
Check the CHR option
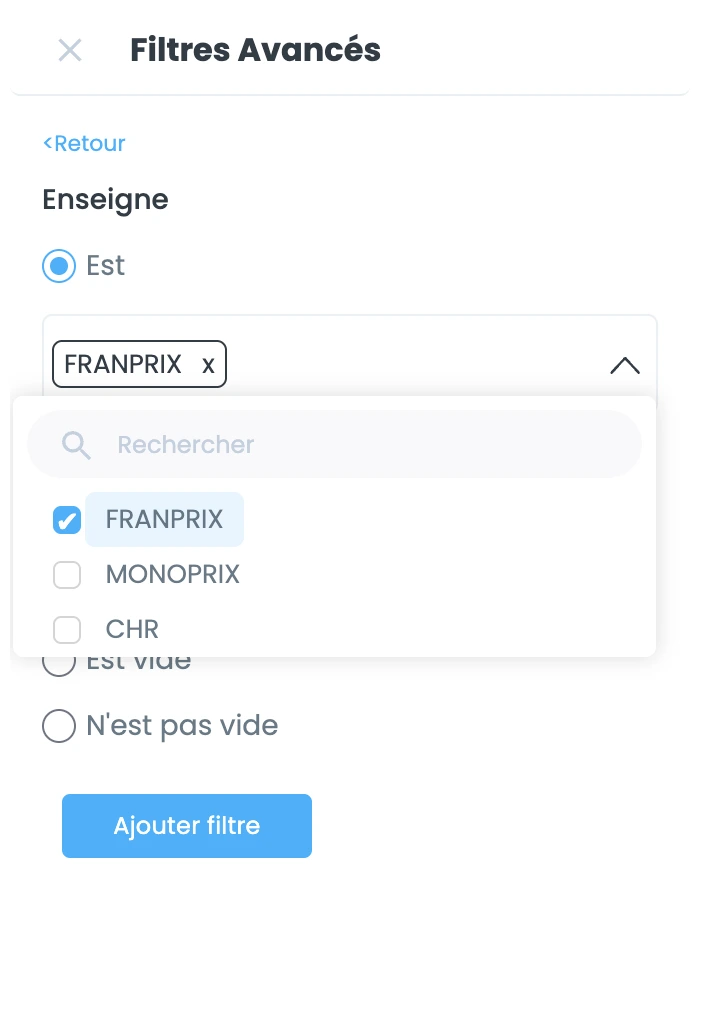[x=67, y=629]
